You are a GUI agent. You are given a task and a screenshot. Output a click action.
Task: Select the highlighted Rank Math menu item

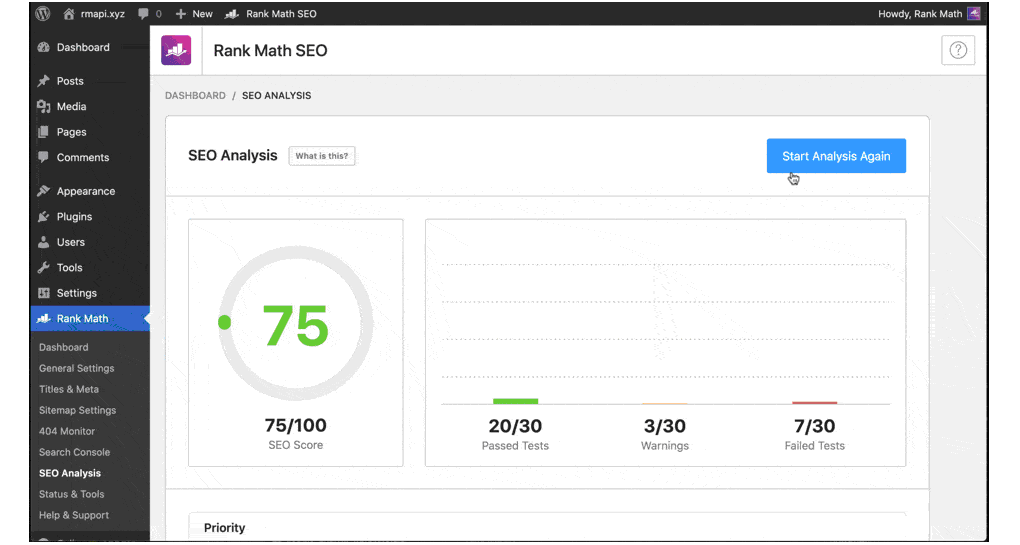(90, 319)
